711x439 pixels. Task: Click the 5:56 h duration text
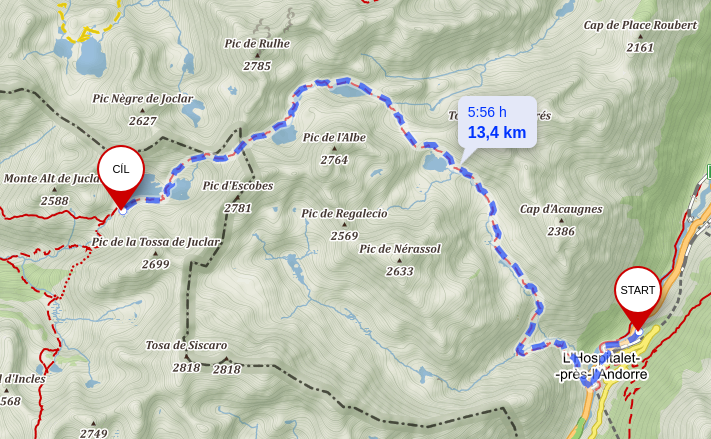click(487, 112)
